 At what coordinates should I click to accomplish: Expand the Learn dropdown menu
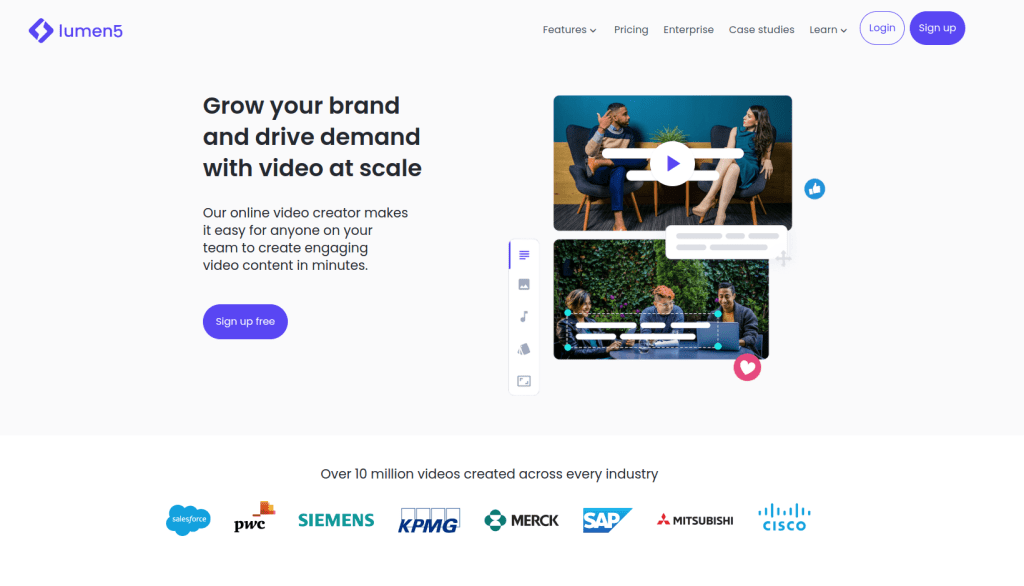pos(828,29)
